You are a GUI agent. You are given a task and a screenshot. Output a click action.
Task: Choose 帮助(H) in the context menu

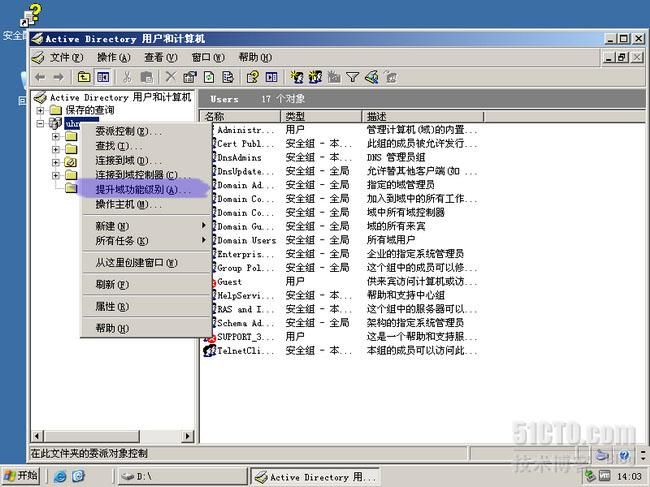tap(145, 328)
